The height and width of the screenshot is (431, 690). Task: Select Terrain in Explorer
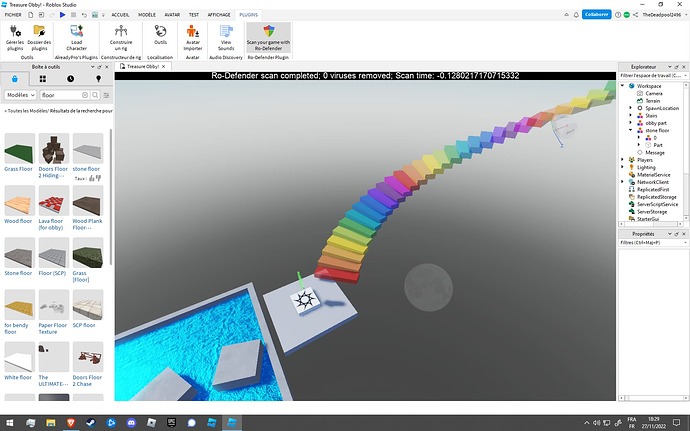coord(653,101)
